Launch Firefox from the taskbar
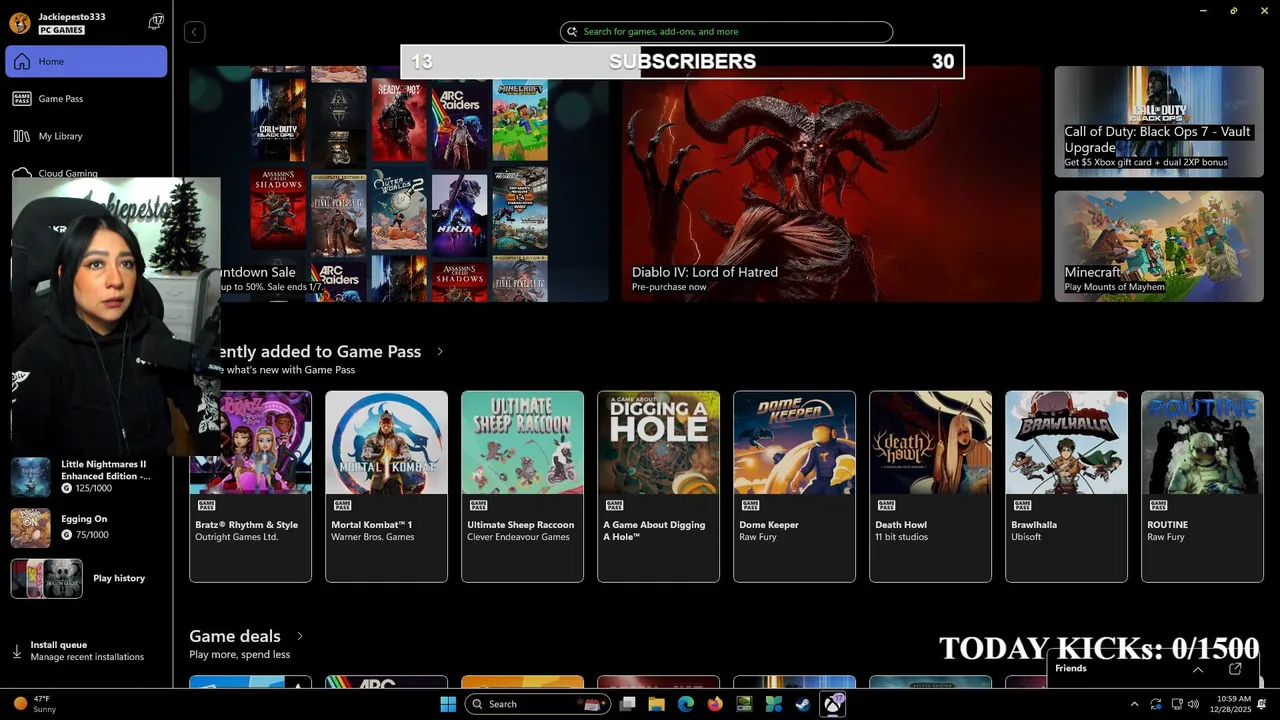Viewport: 1280px width, 720px height. [714, 704]
